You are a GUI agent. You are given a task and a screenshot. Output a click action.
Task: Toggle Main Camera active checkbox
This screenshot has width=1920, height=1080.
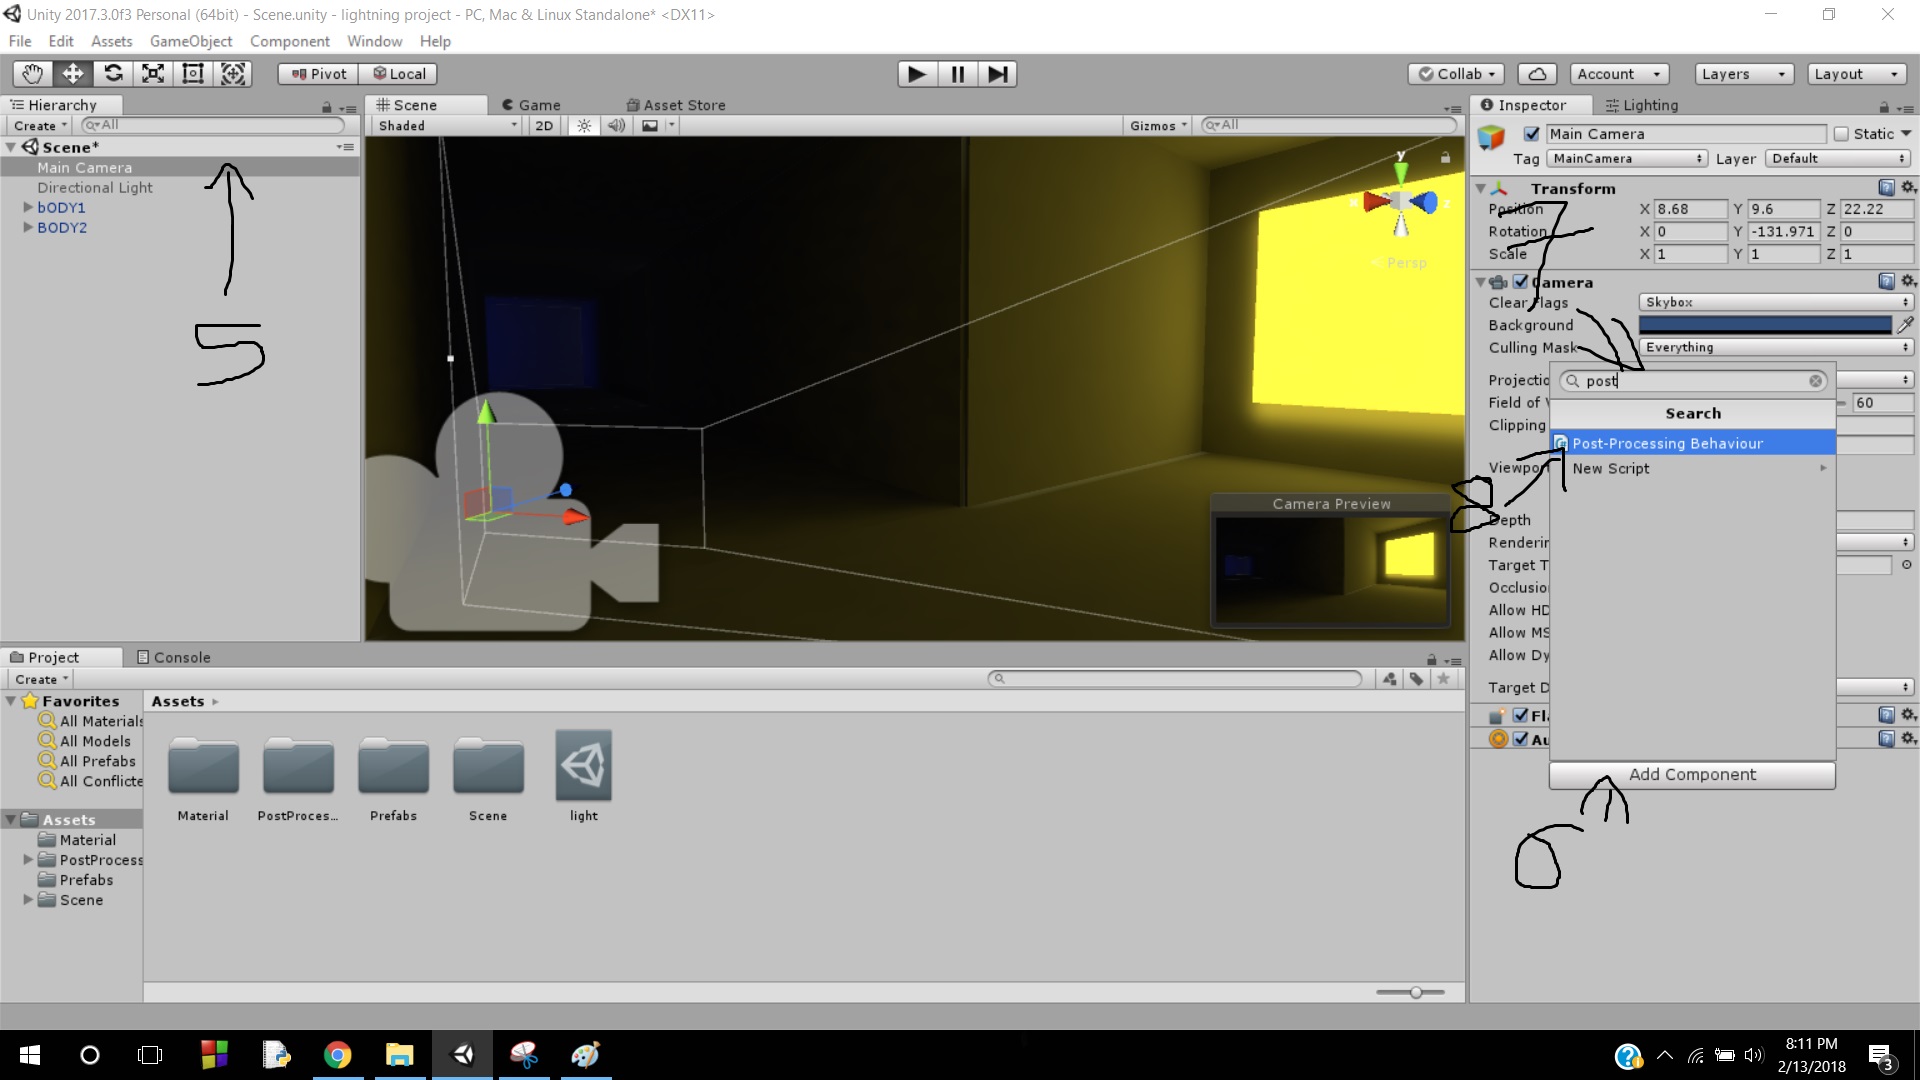(1531, 134)
